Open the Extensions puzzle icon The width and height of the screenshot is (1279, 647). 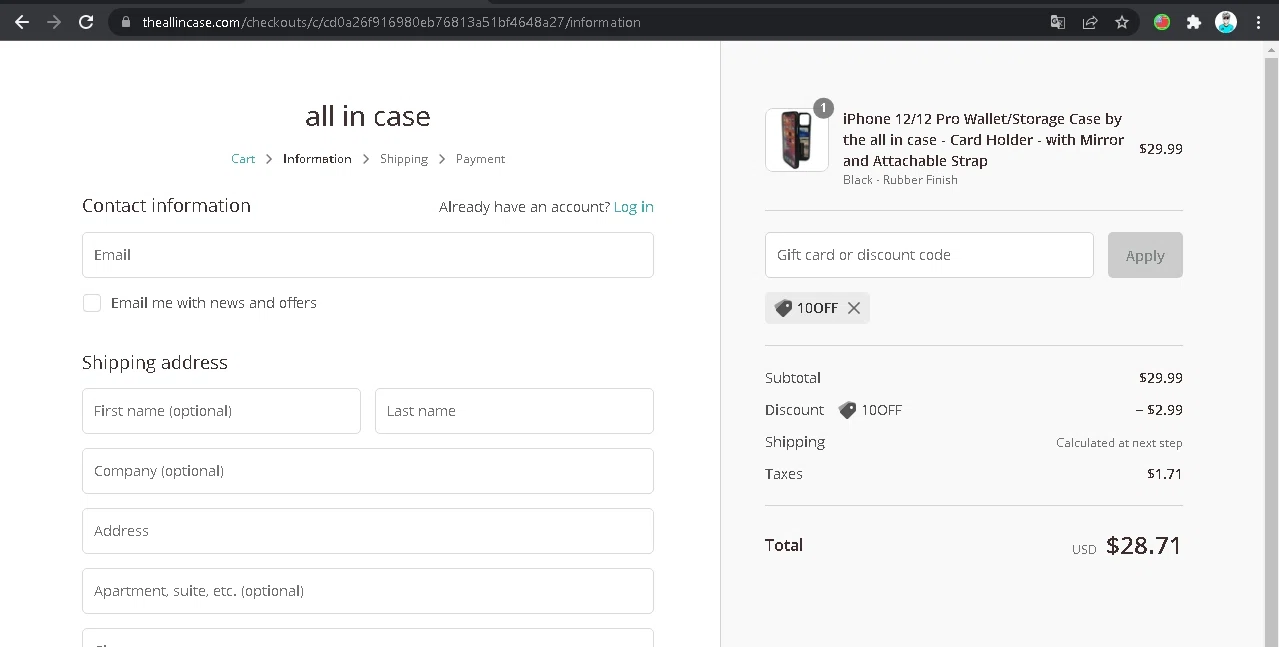pos(1193,22)
